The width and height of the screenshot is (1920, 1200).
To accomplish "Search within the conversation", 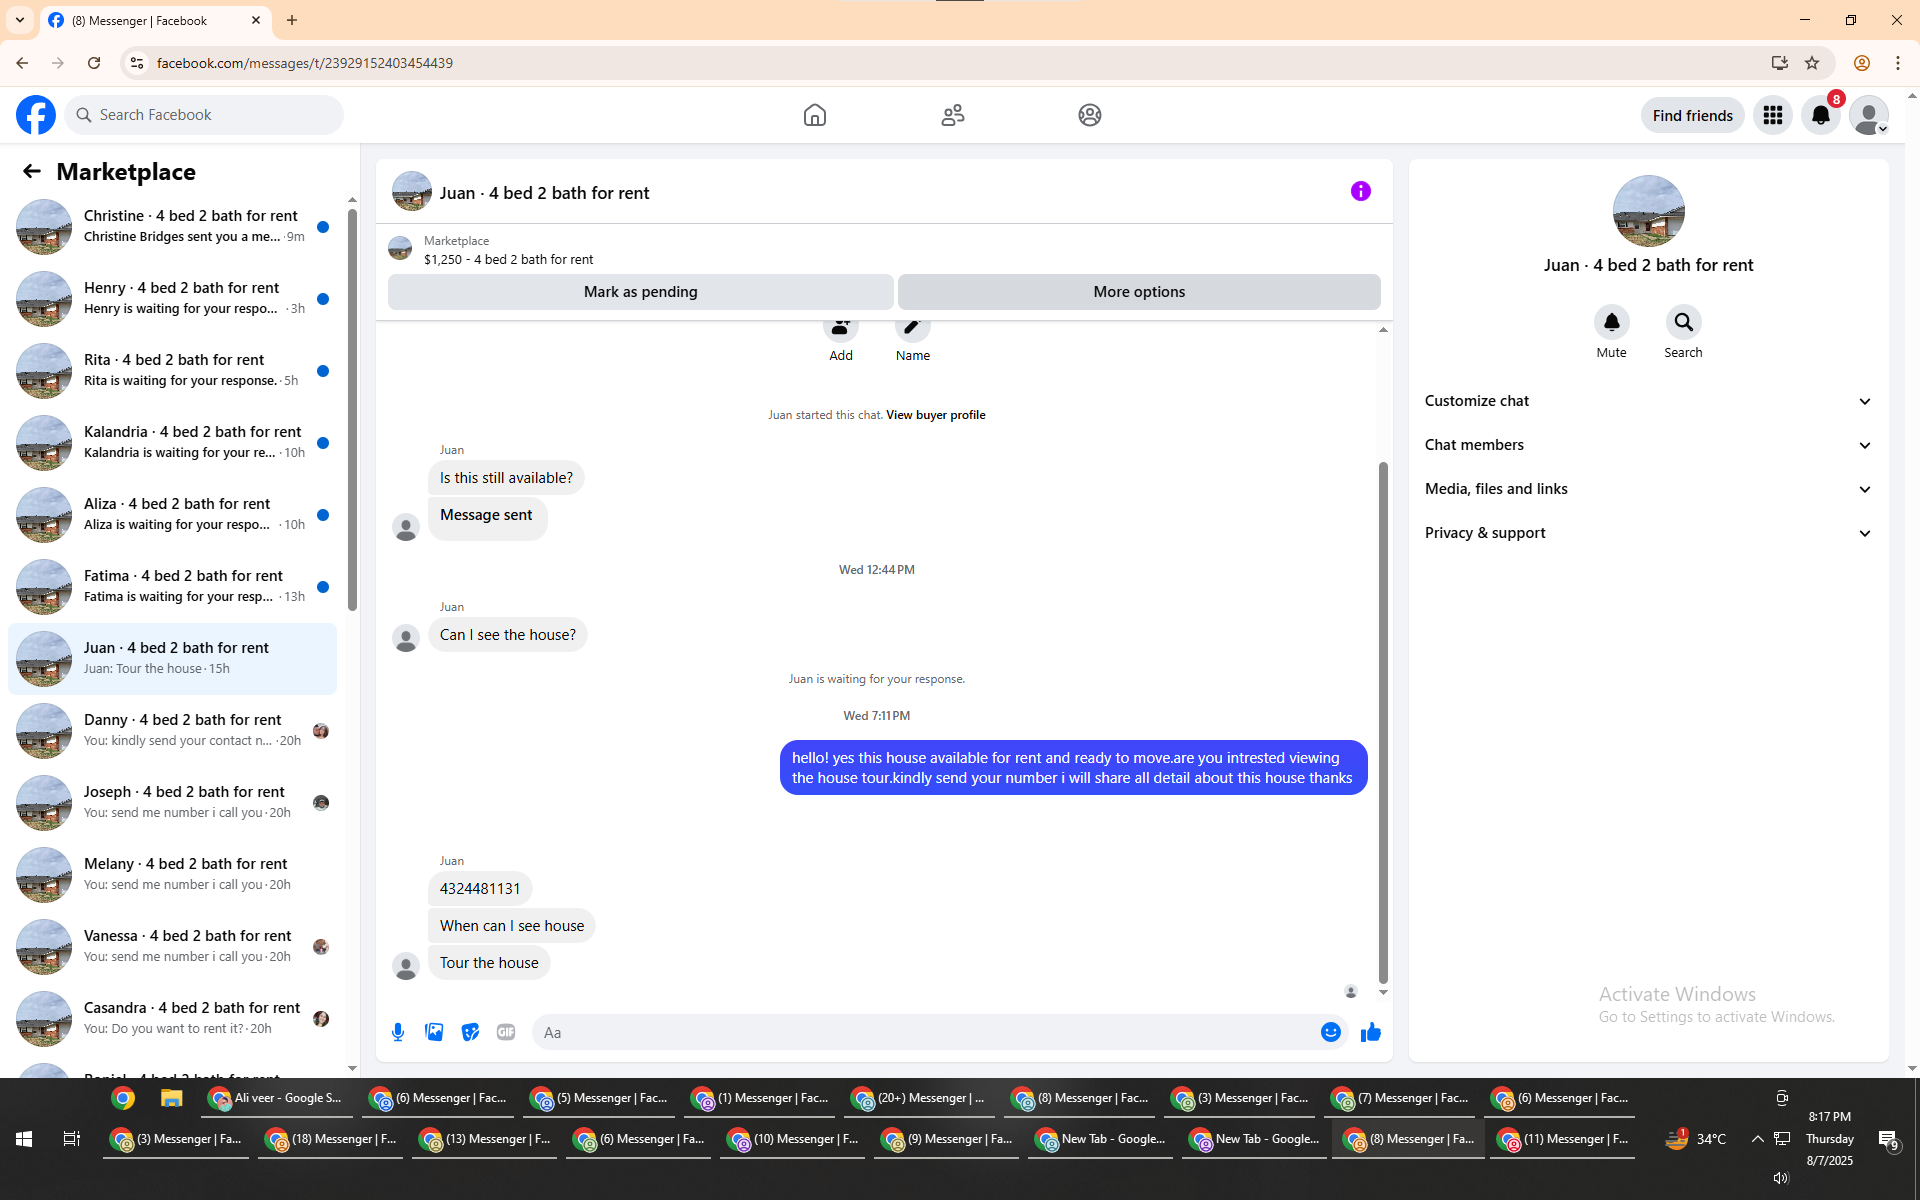I will coord(1684,322).
